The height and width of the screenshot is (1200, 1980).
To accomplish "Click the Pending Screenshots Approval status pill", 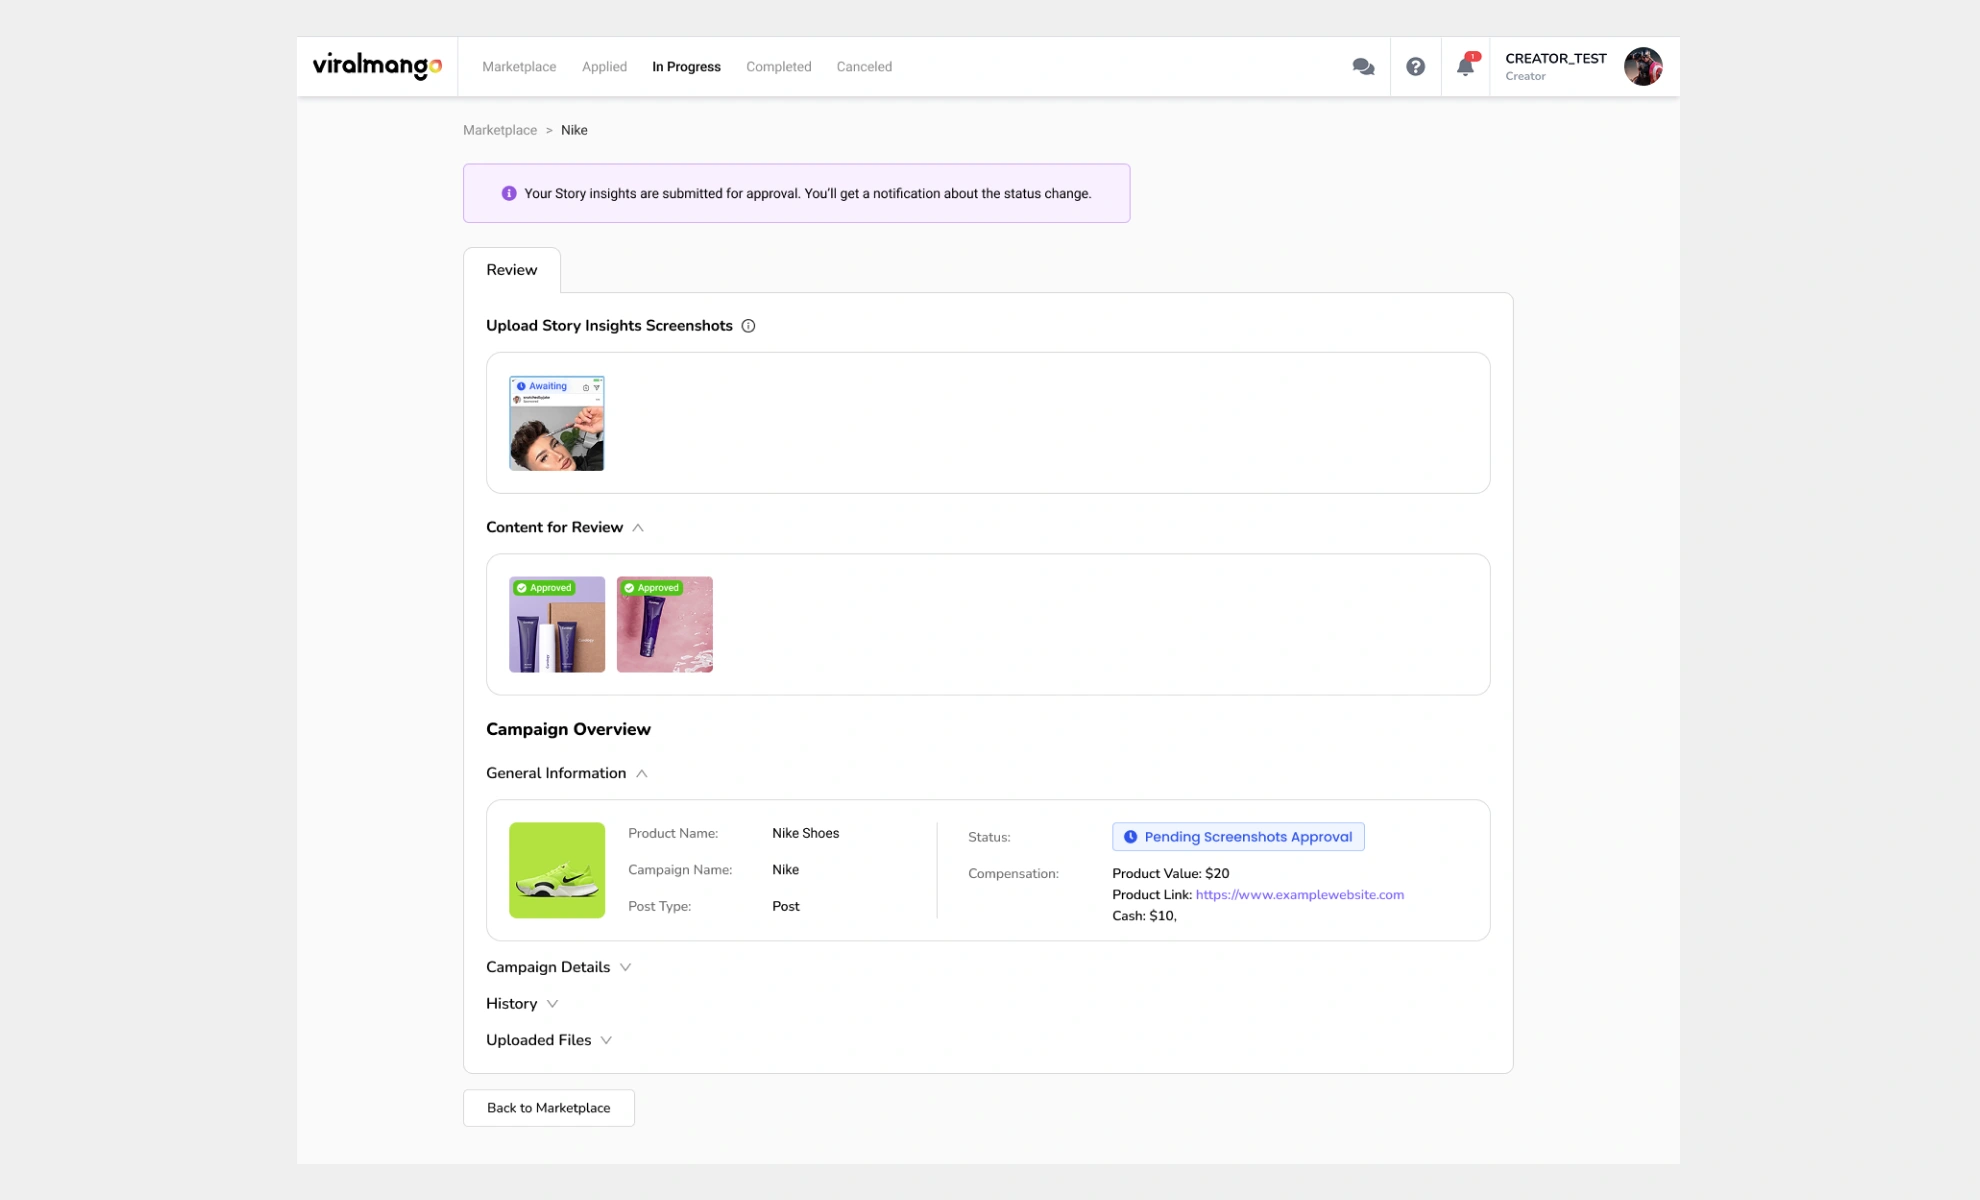I will (1238, 837).
